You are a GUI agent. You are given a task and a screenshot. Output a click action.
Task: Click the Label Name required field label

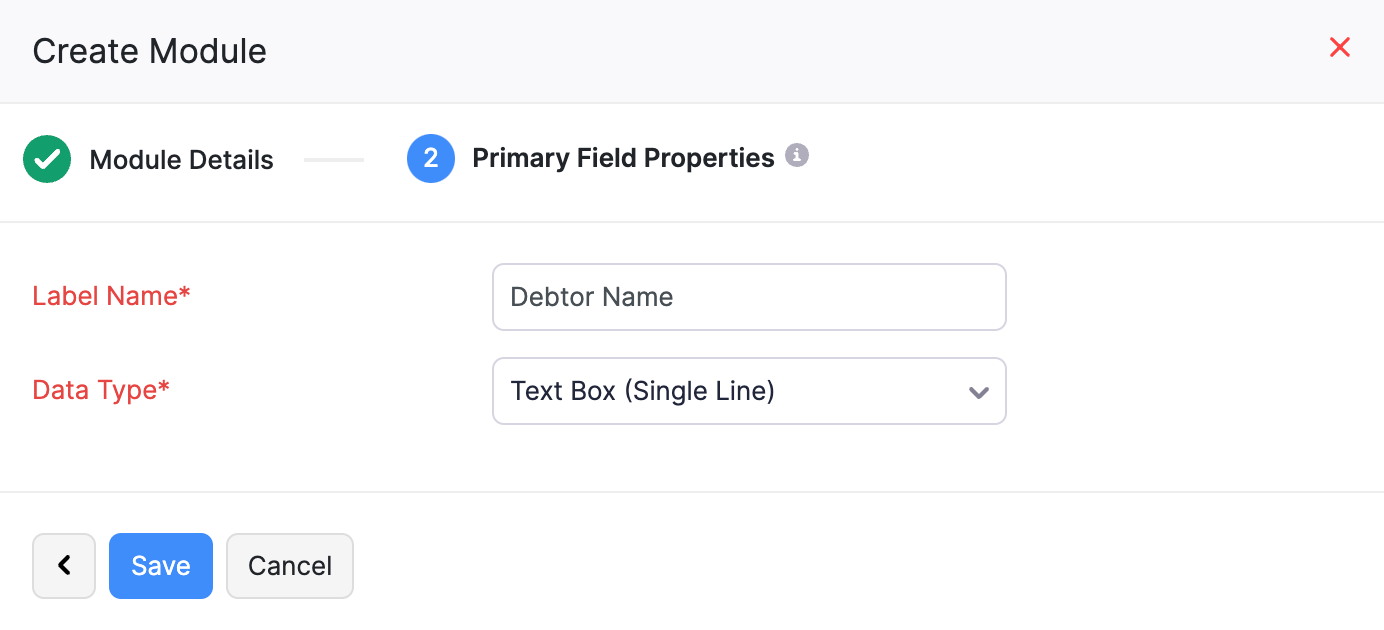pyautogui.click(x=110, y=296)
